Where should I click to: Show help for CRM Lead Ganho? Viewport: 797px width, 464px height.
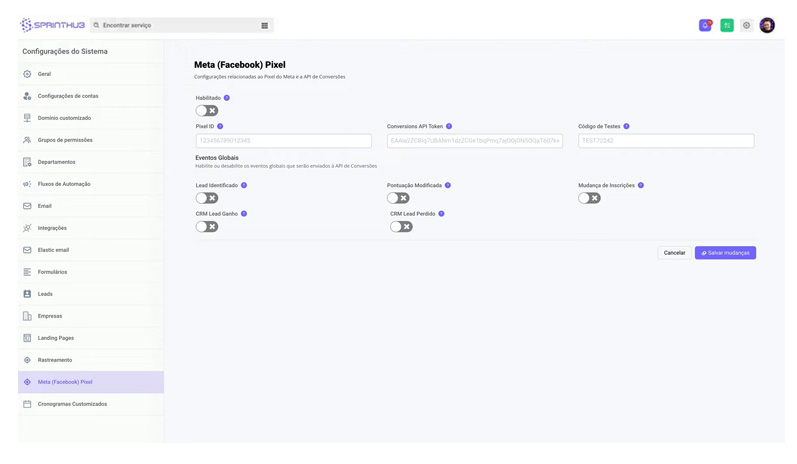(x=244, y=213)
